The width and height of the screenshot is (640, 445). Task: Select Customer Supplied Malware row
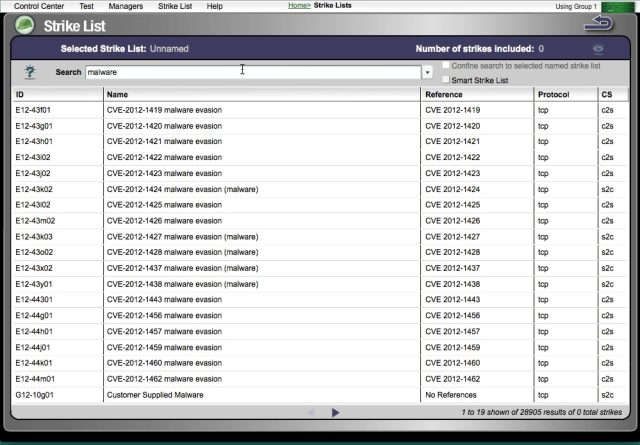pos(320,395)
